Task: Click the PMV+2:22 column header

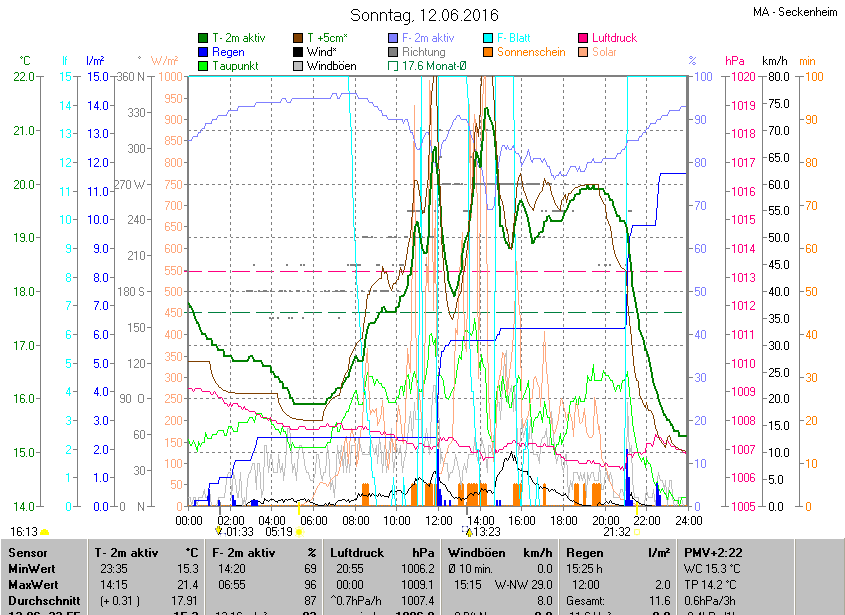Action: (x=713, y=553)
